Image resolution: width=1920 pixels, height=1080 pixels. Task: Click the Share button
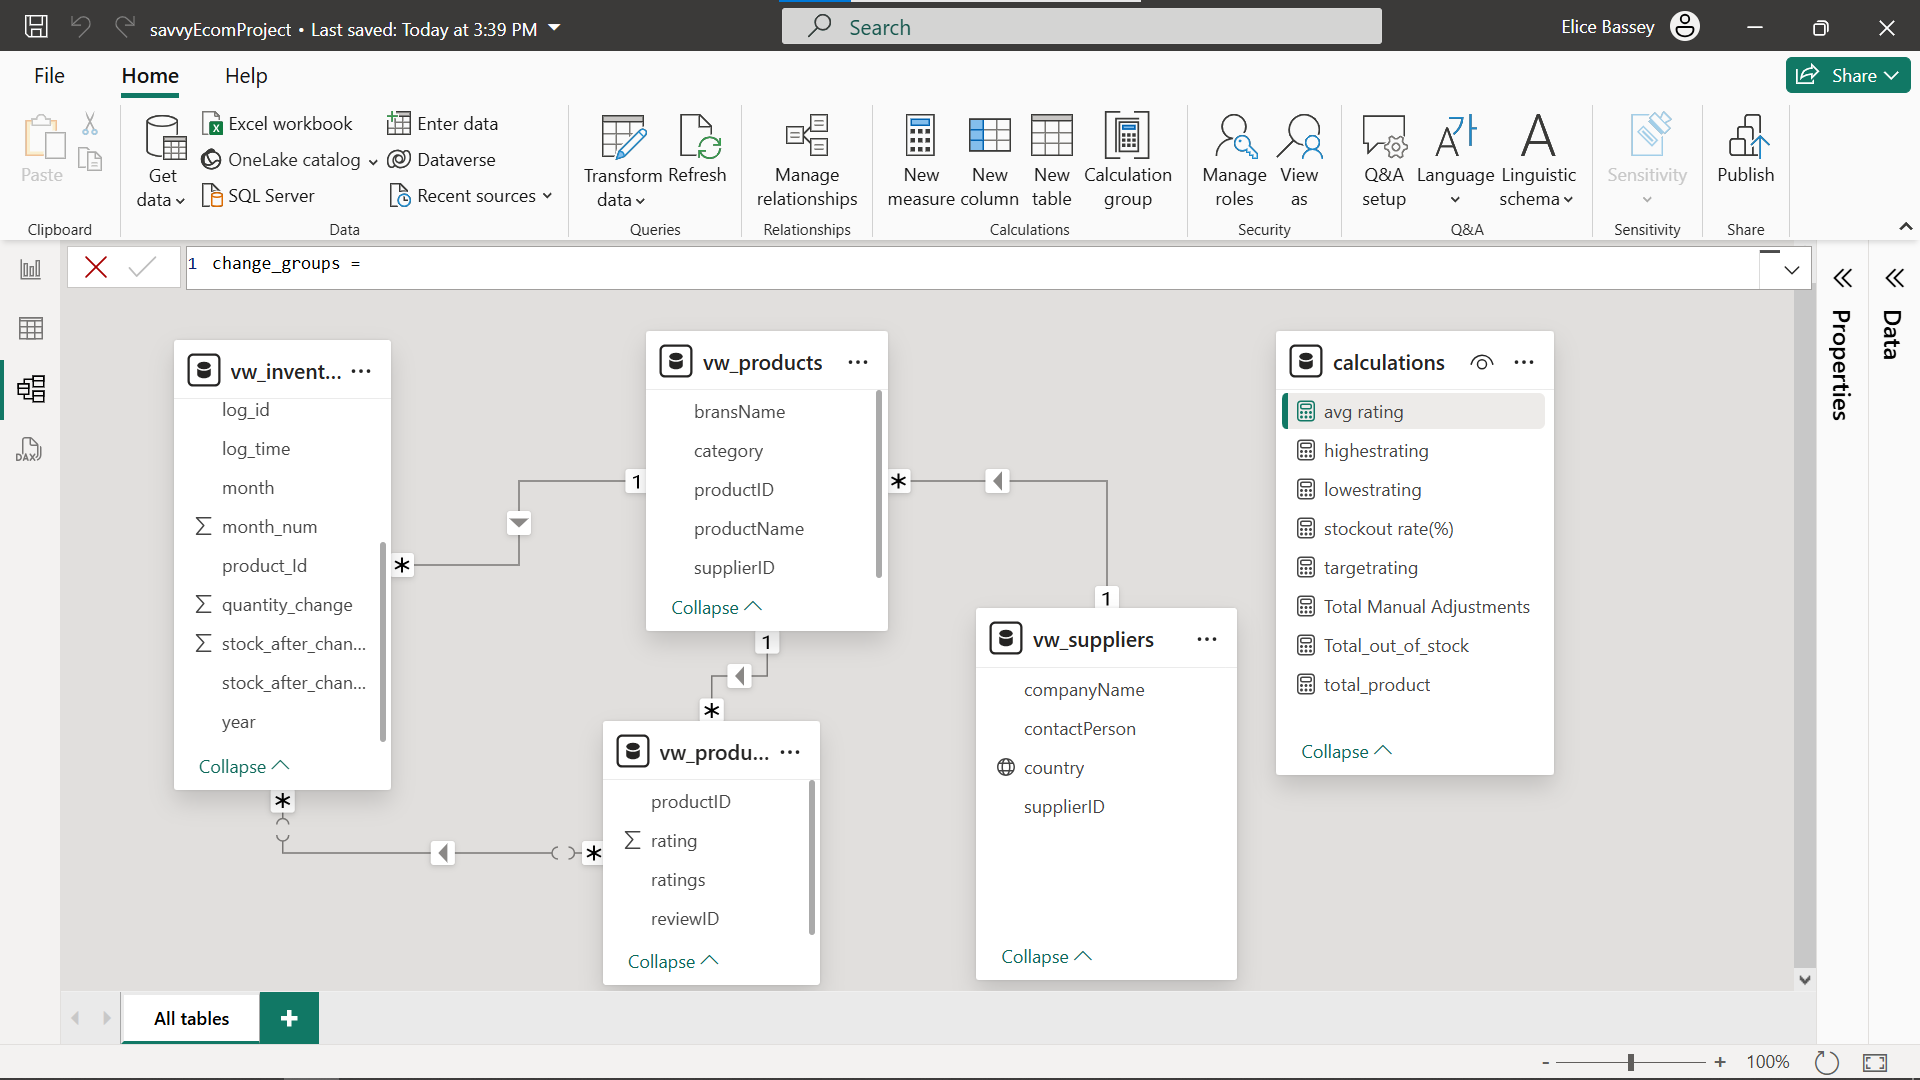(1847, 75)
